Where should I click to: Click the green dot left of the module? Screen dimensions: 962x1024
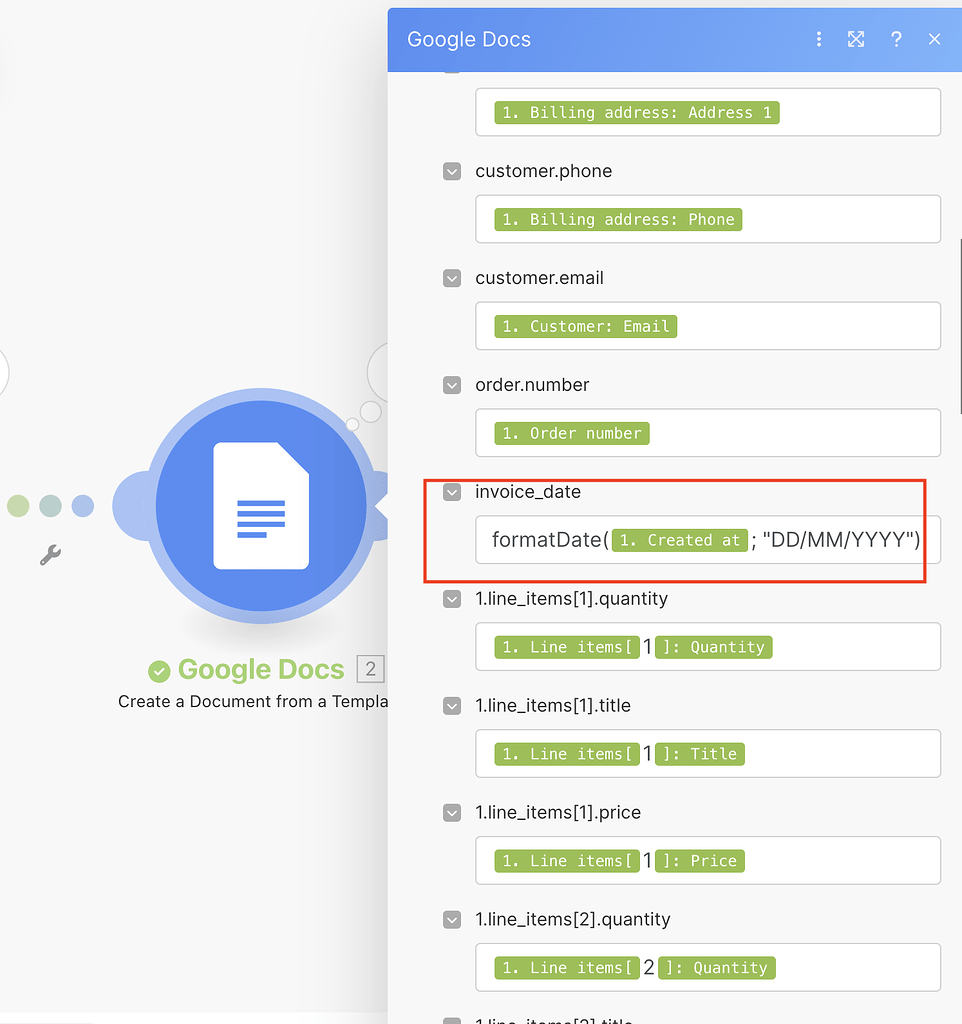pos(17,506)
